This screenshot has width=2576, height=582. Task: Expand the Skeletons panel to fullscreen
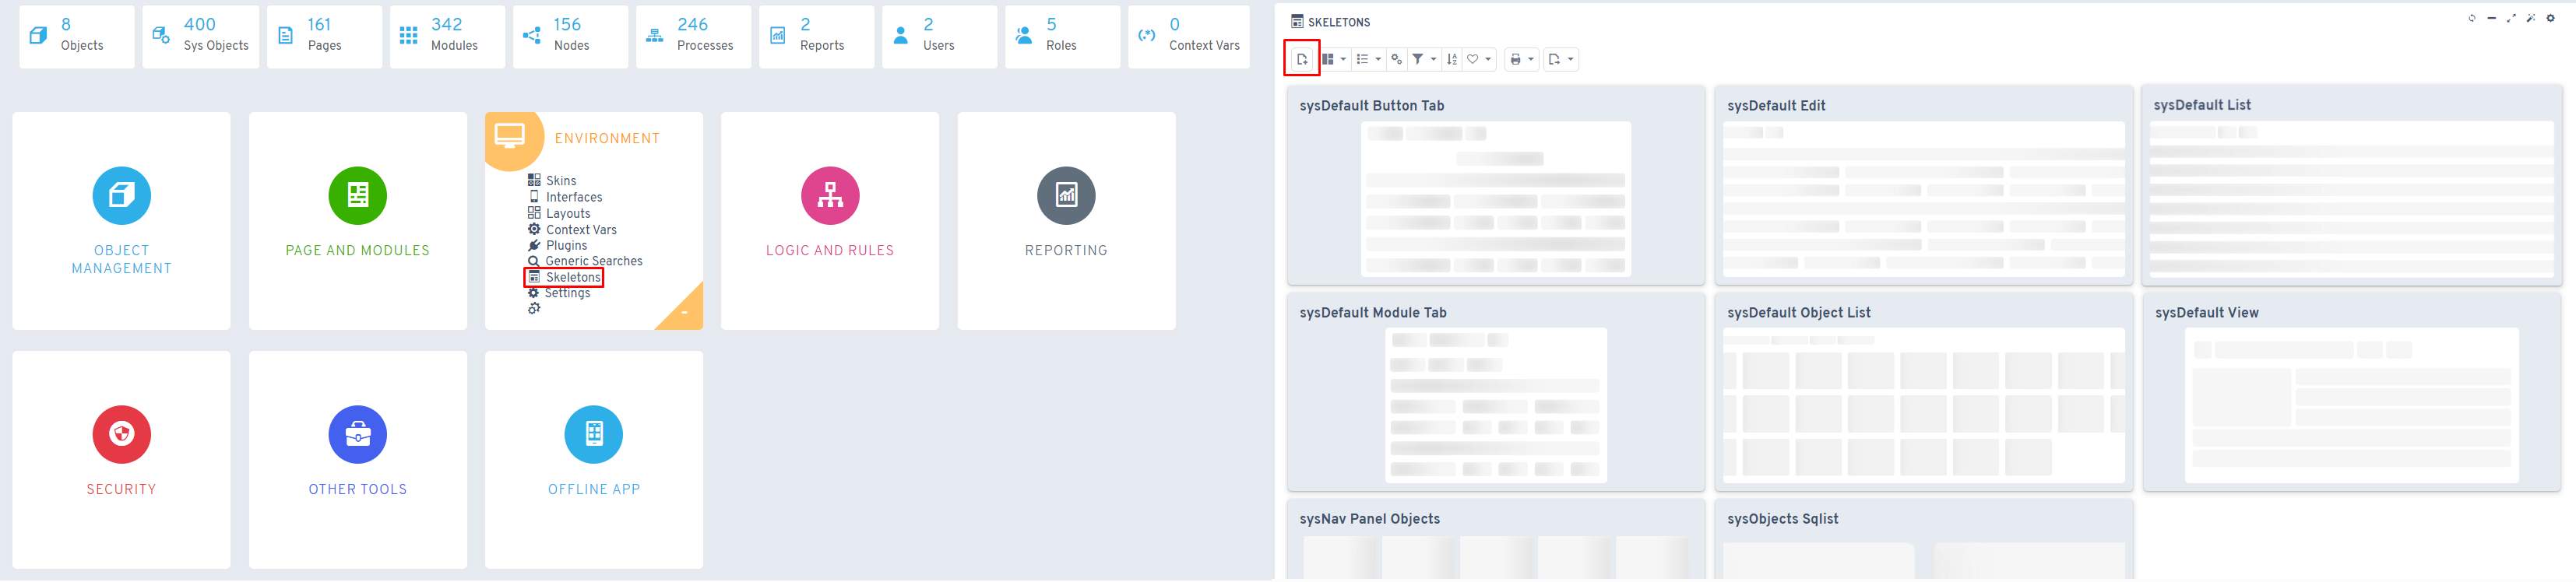pos(2511,18)
